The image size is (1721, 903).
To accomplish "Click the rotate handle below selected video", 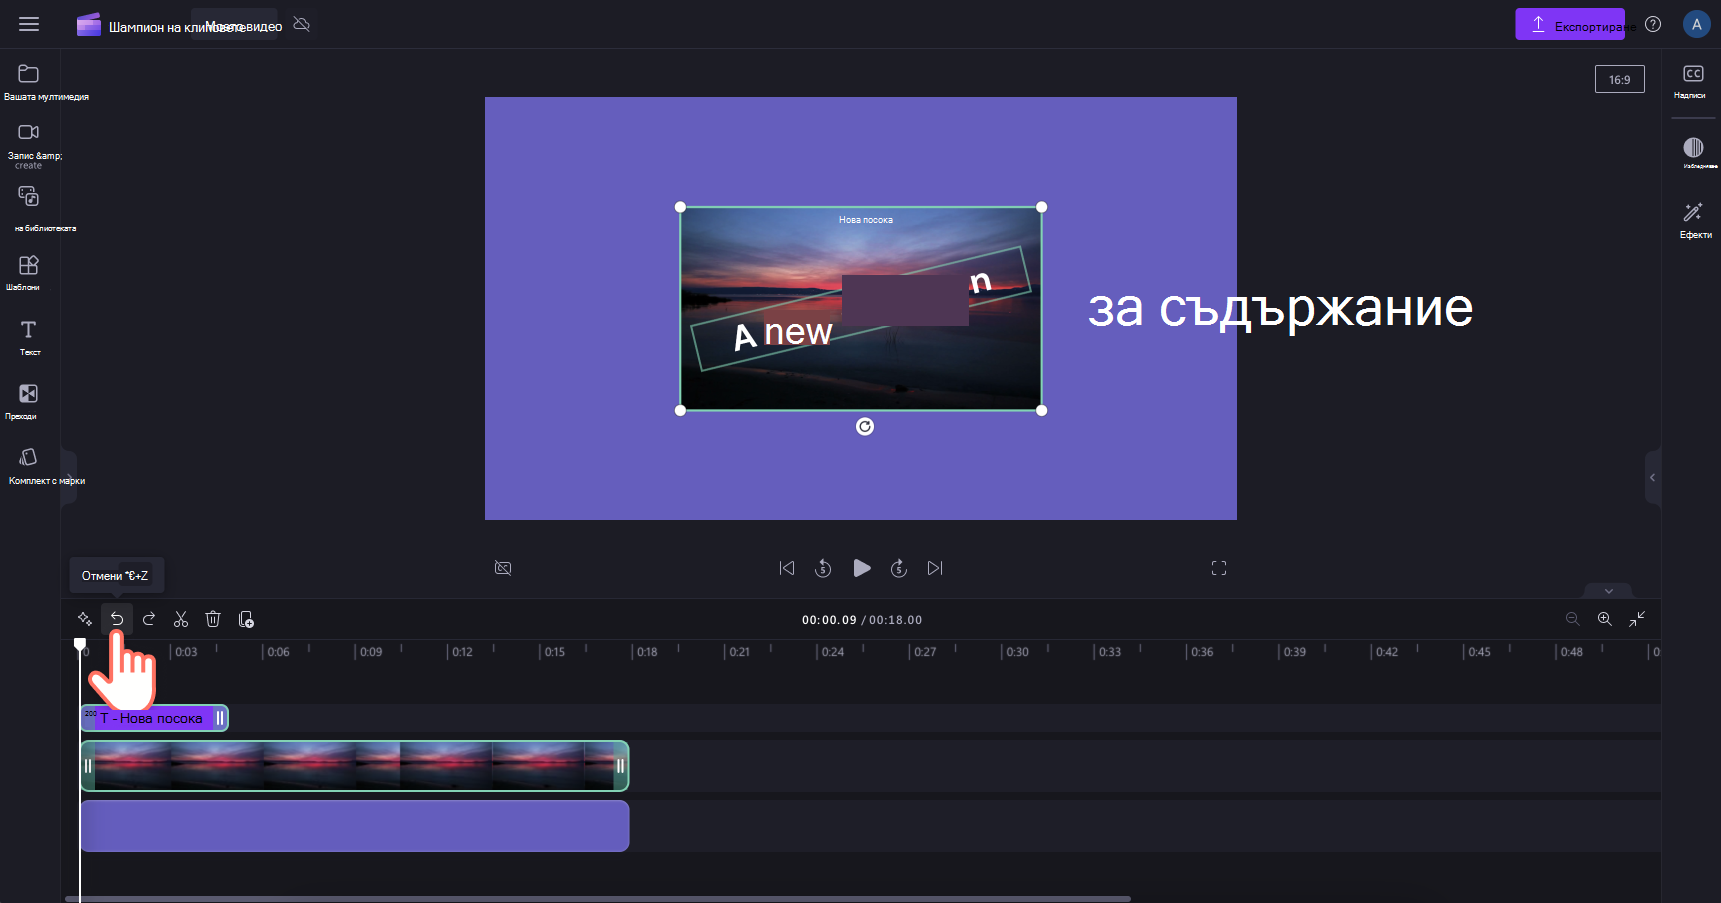I will [x=865, y=427].
